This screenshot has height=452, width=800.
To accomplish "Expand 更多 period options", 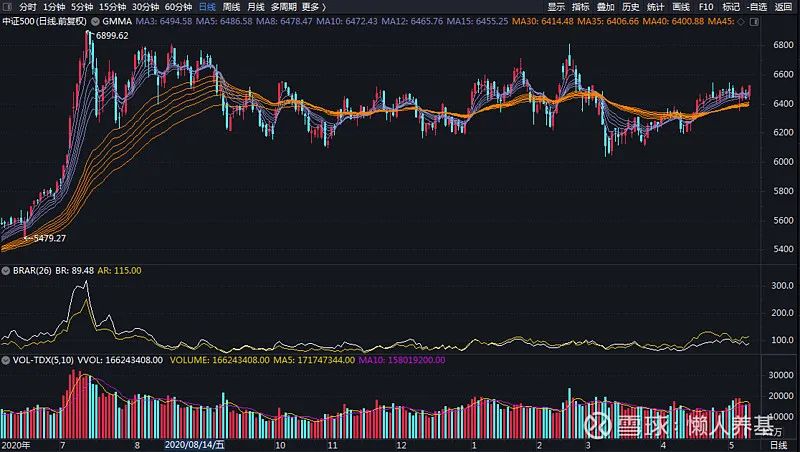I will pyautogui.click(x=314, y=7).
